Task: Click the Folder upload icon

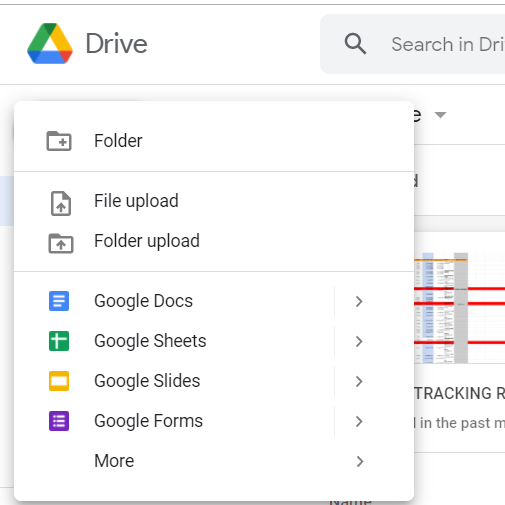Action: [61, 243]
